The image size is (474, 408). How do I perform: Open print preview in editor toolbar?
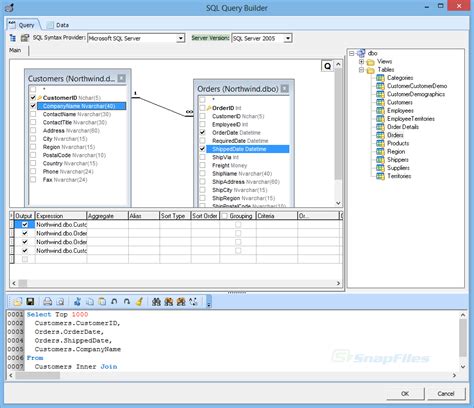(60, 302)
